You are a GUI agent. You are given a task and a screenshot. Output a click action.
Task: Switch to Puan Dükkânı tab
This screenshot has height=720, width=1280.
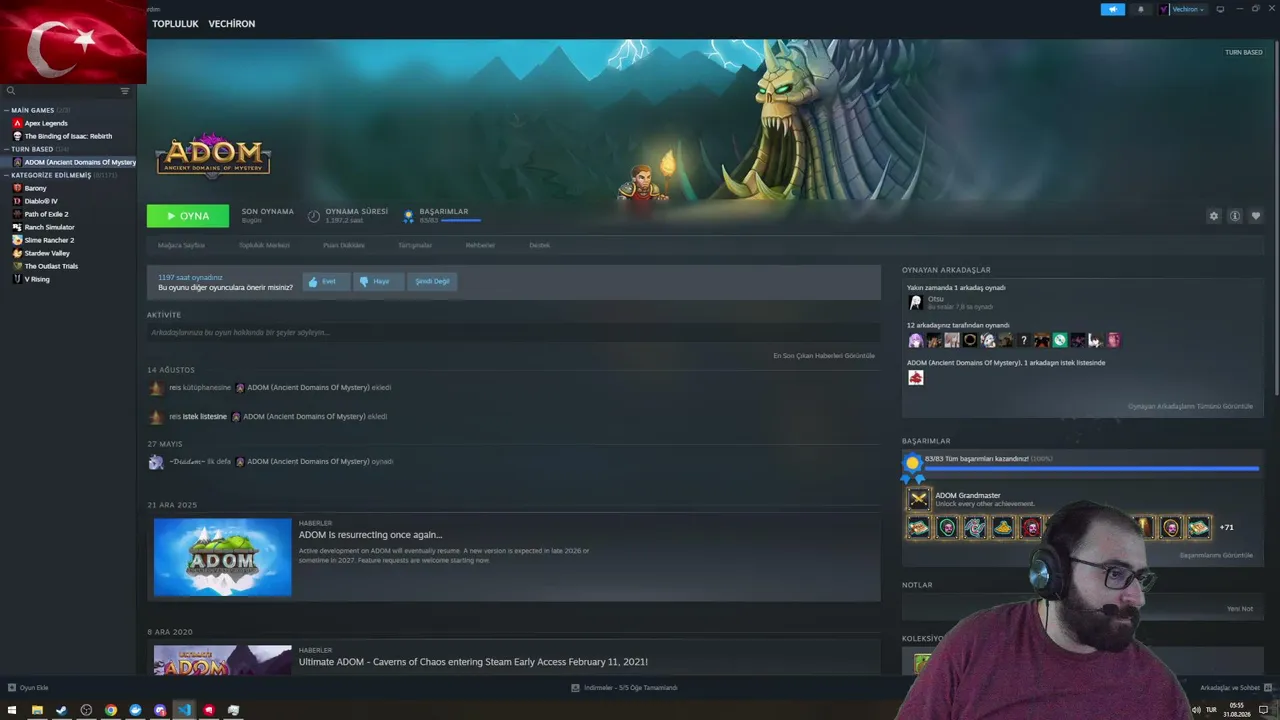click(x=344, y=245)
